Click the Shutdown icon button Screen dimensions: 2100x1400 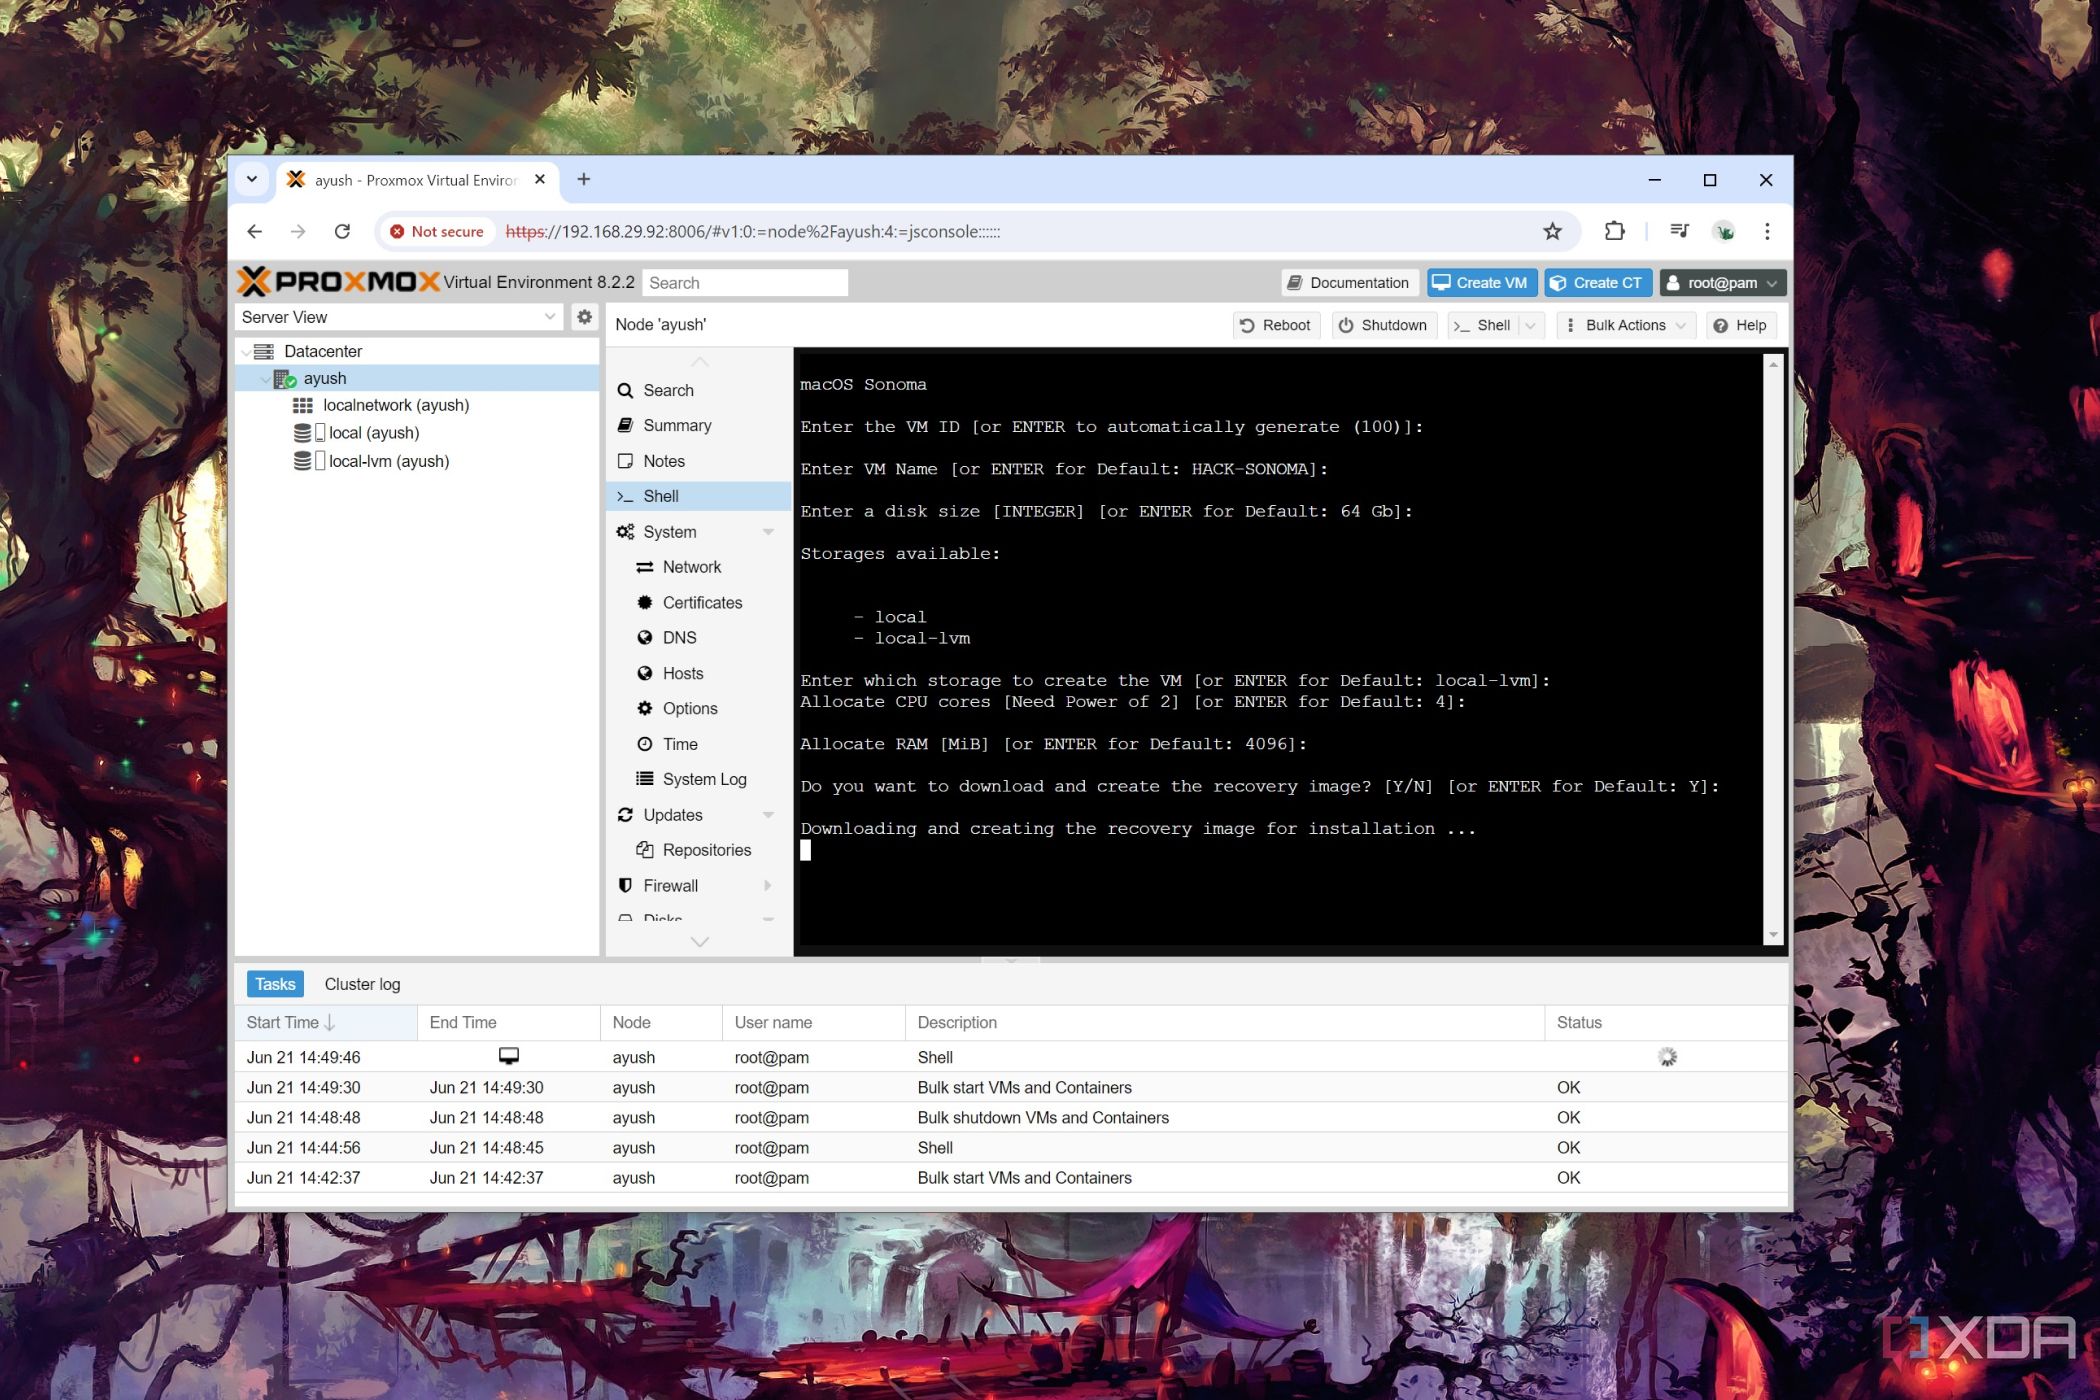1381,325
